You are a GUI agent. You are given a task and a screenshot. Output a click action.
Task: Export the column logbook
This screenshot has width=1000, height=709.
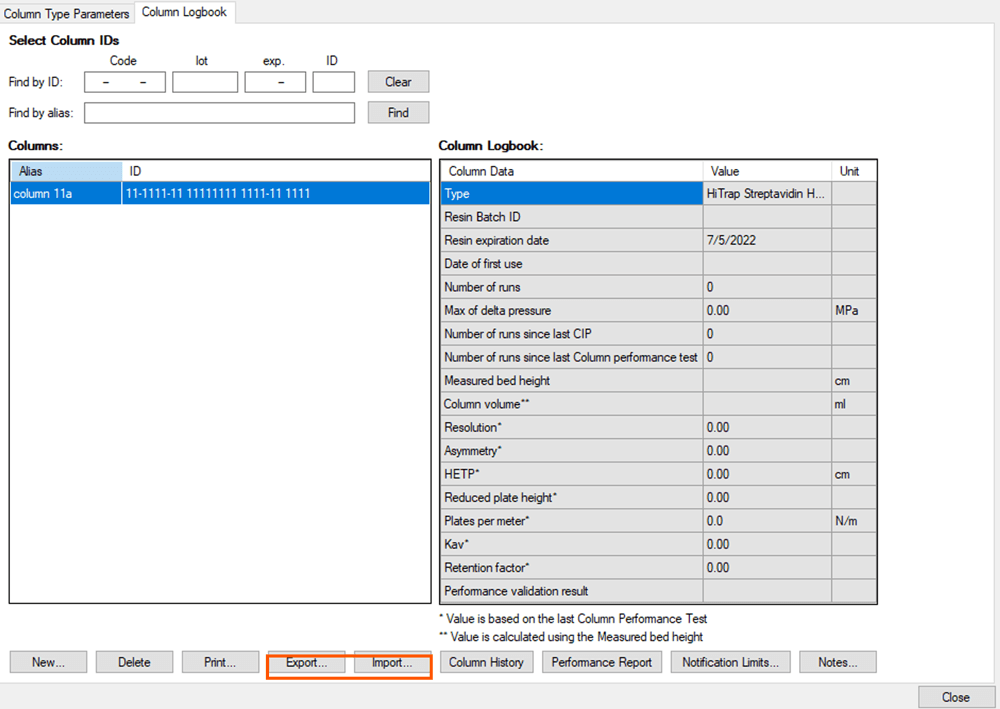[306, 662]
